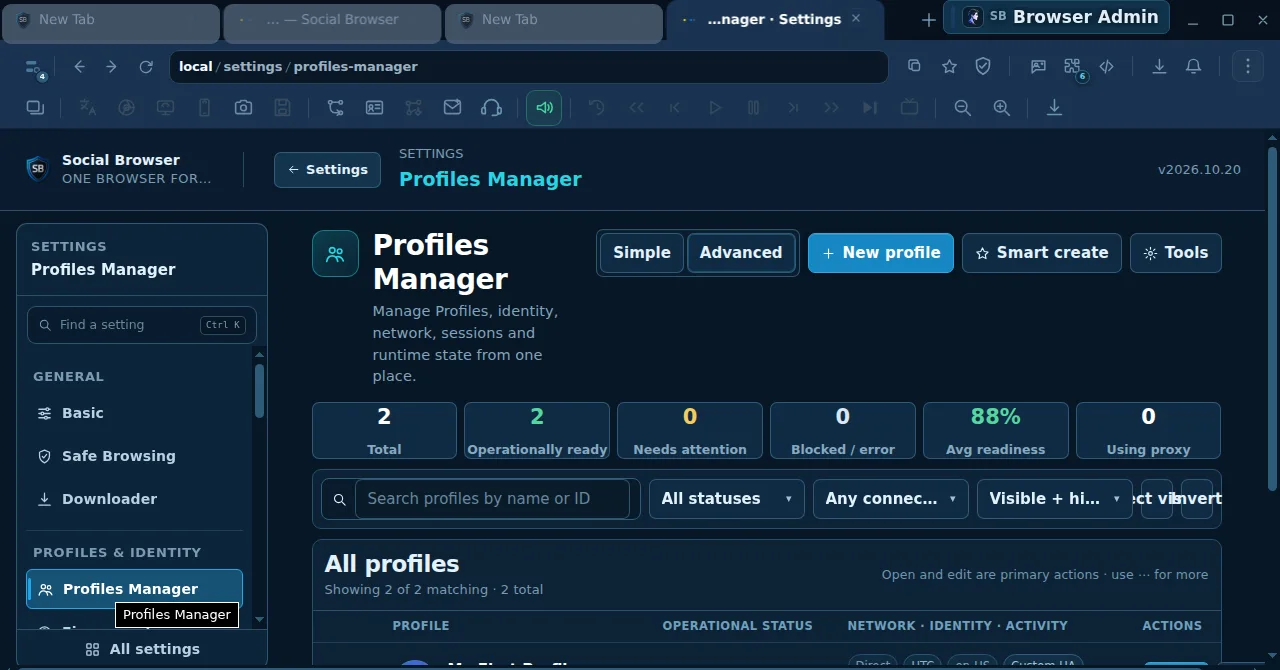The width and height of the screenshot is (1280, 670).
Task: Click the OPERATIONAL STATUS column header
Action: [738, 626]
